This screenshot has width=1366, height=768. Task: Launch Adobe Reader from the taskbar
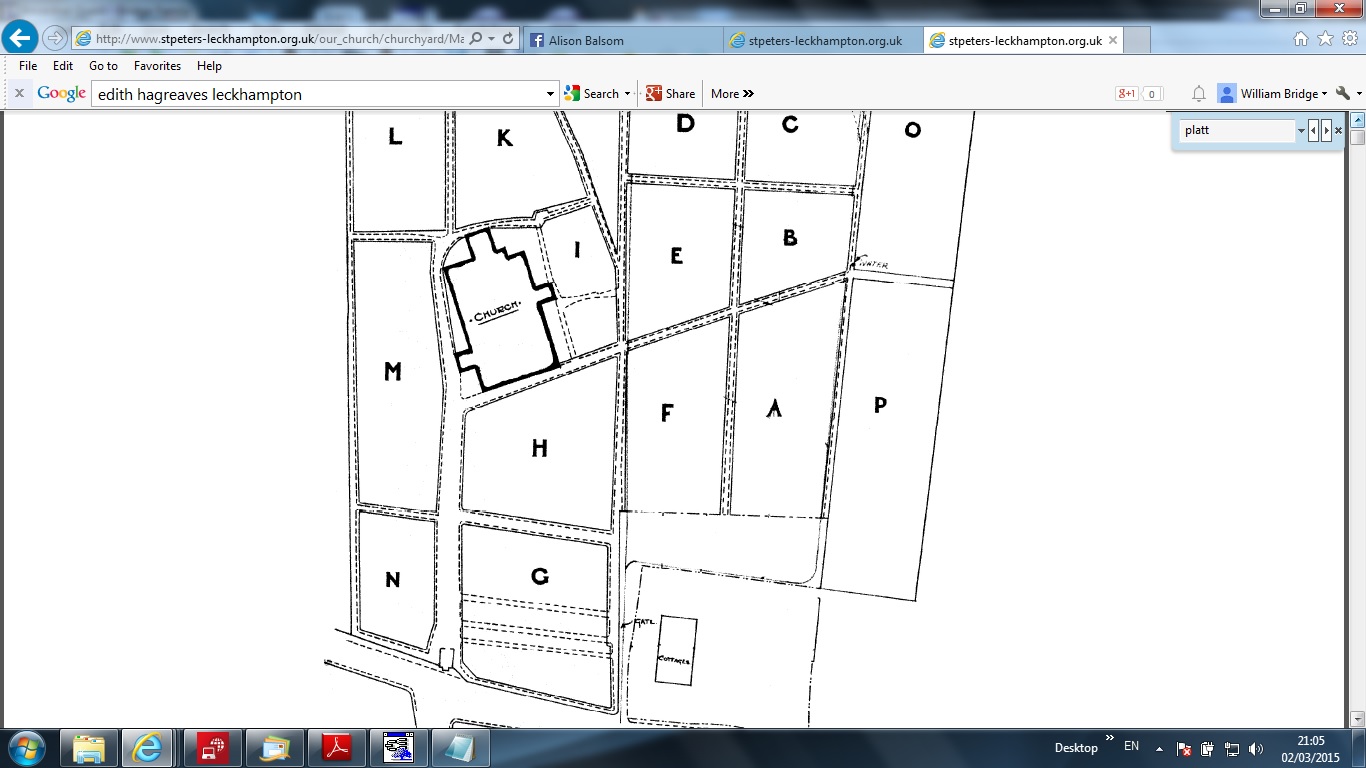pos(335,747)
